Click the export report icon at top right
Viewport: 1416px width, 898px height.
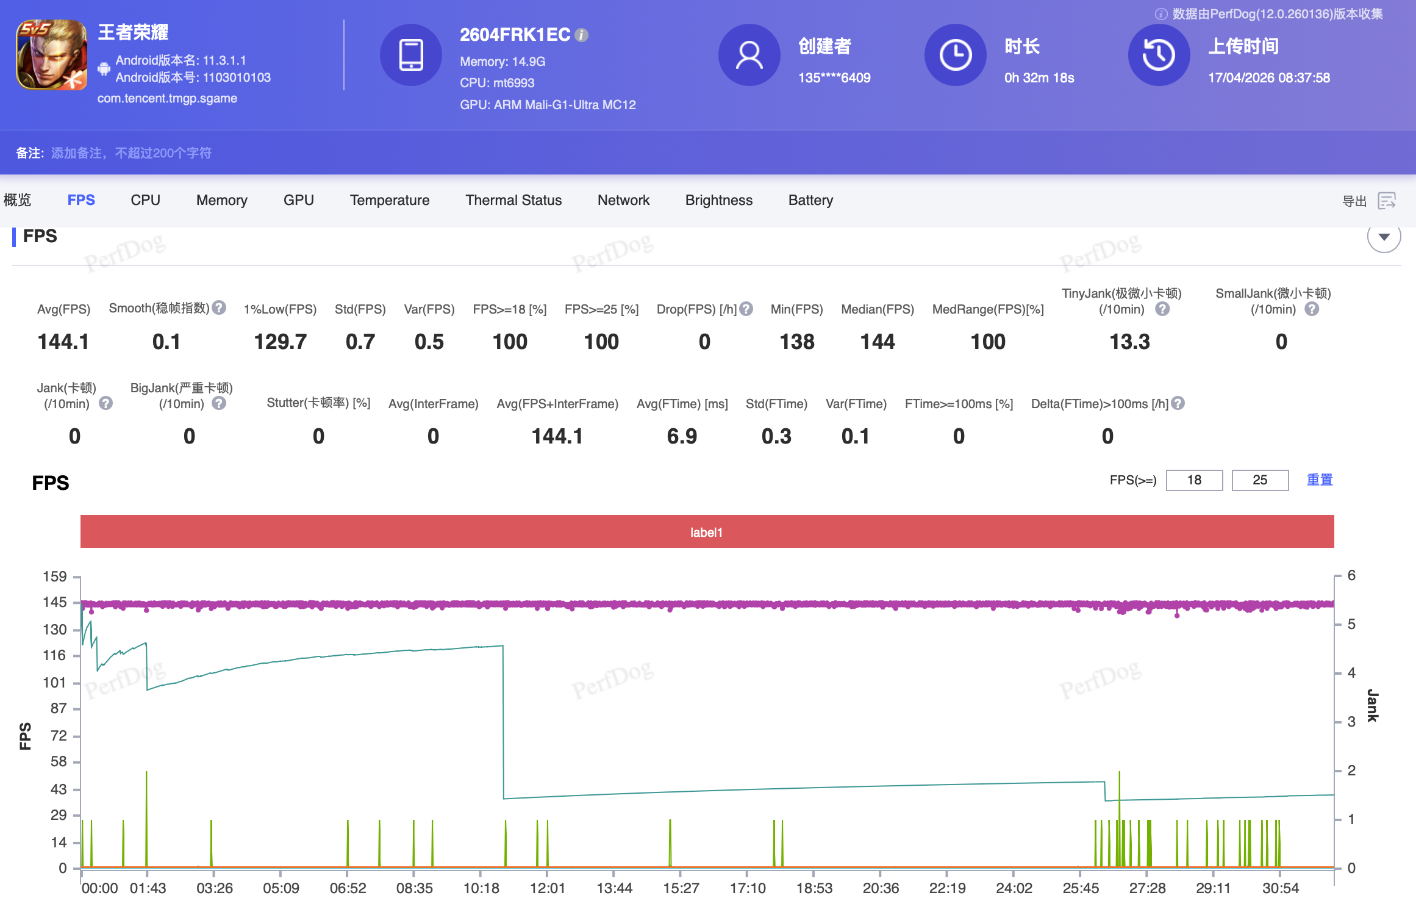tap(1386, 201)
